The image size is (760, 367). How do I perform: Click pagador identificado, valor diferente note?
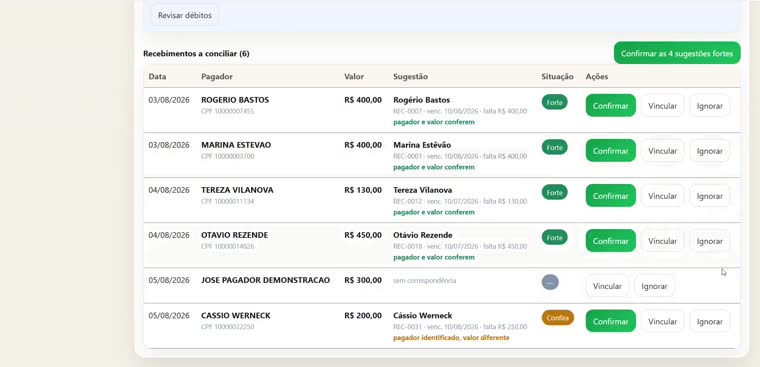click(451, 337)
